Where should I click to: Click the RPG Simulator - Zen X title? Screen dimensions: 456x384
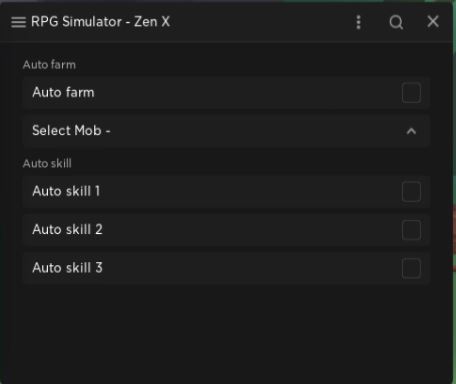(100, 22)
